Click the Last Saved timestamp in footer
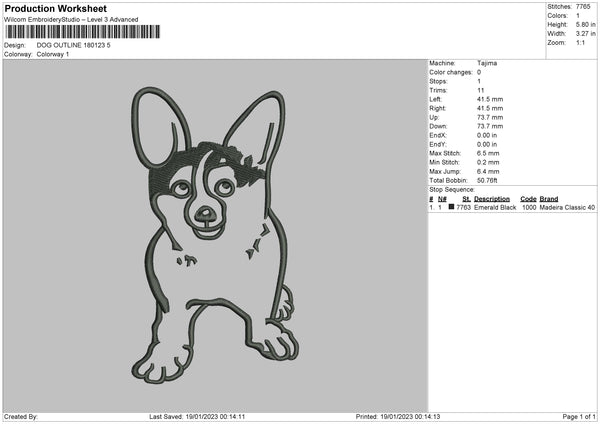600x424 pixels. pyautogui.click(x=200, y=416)
